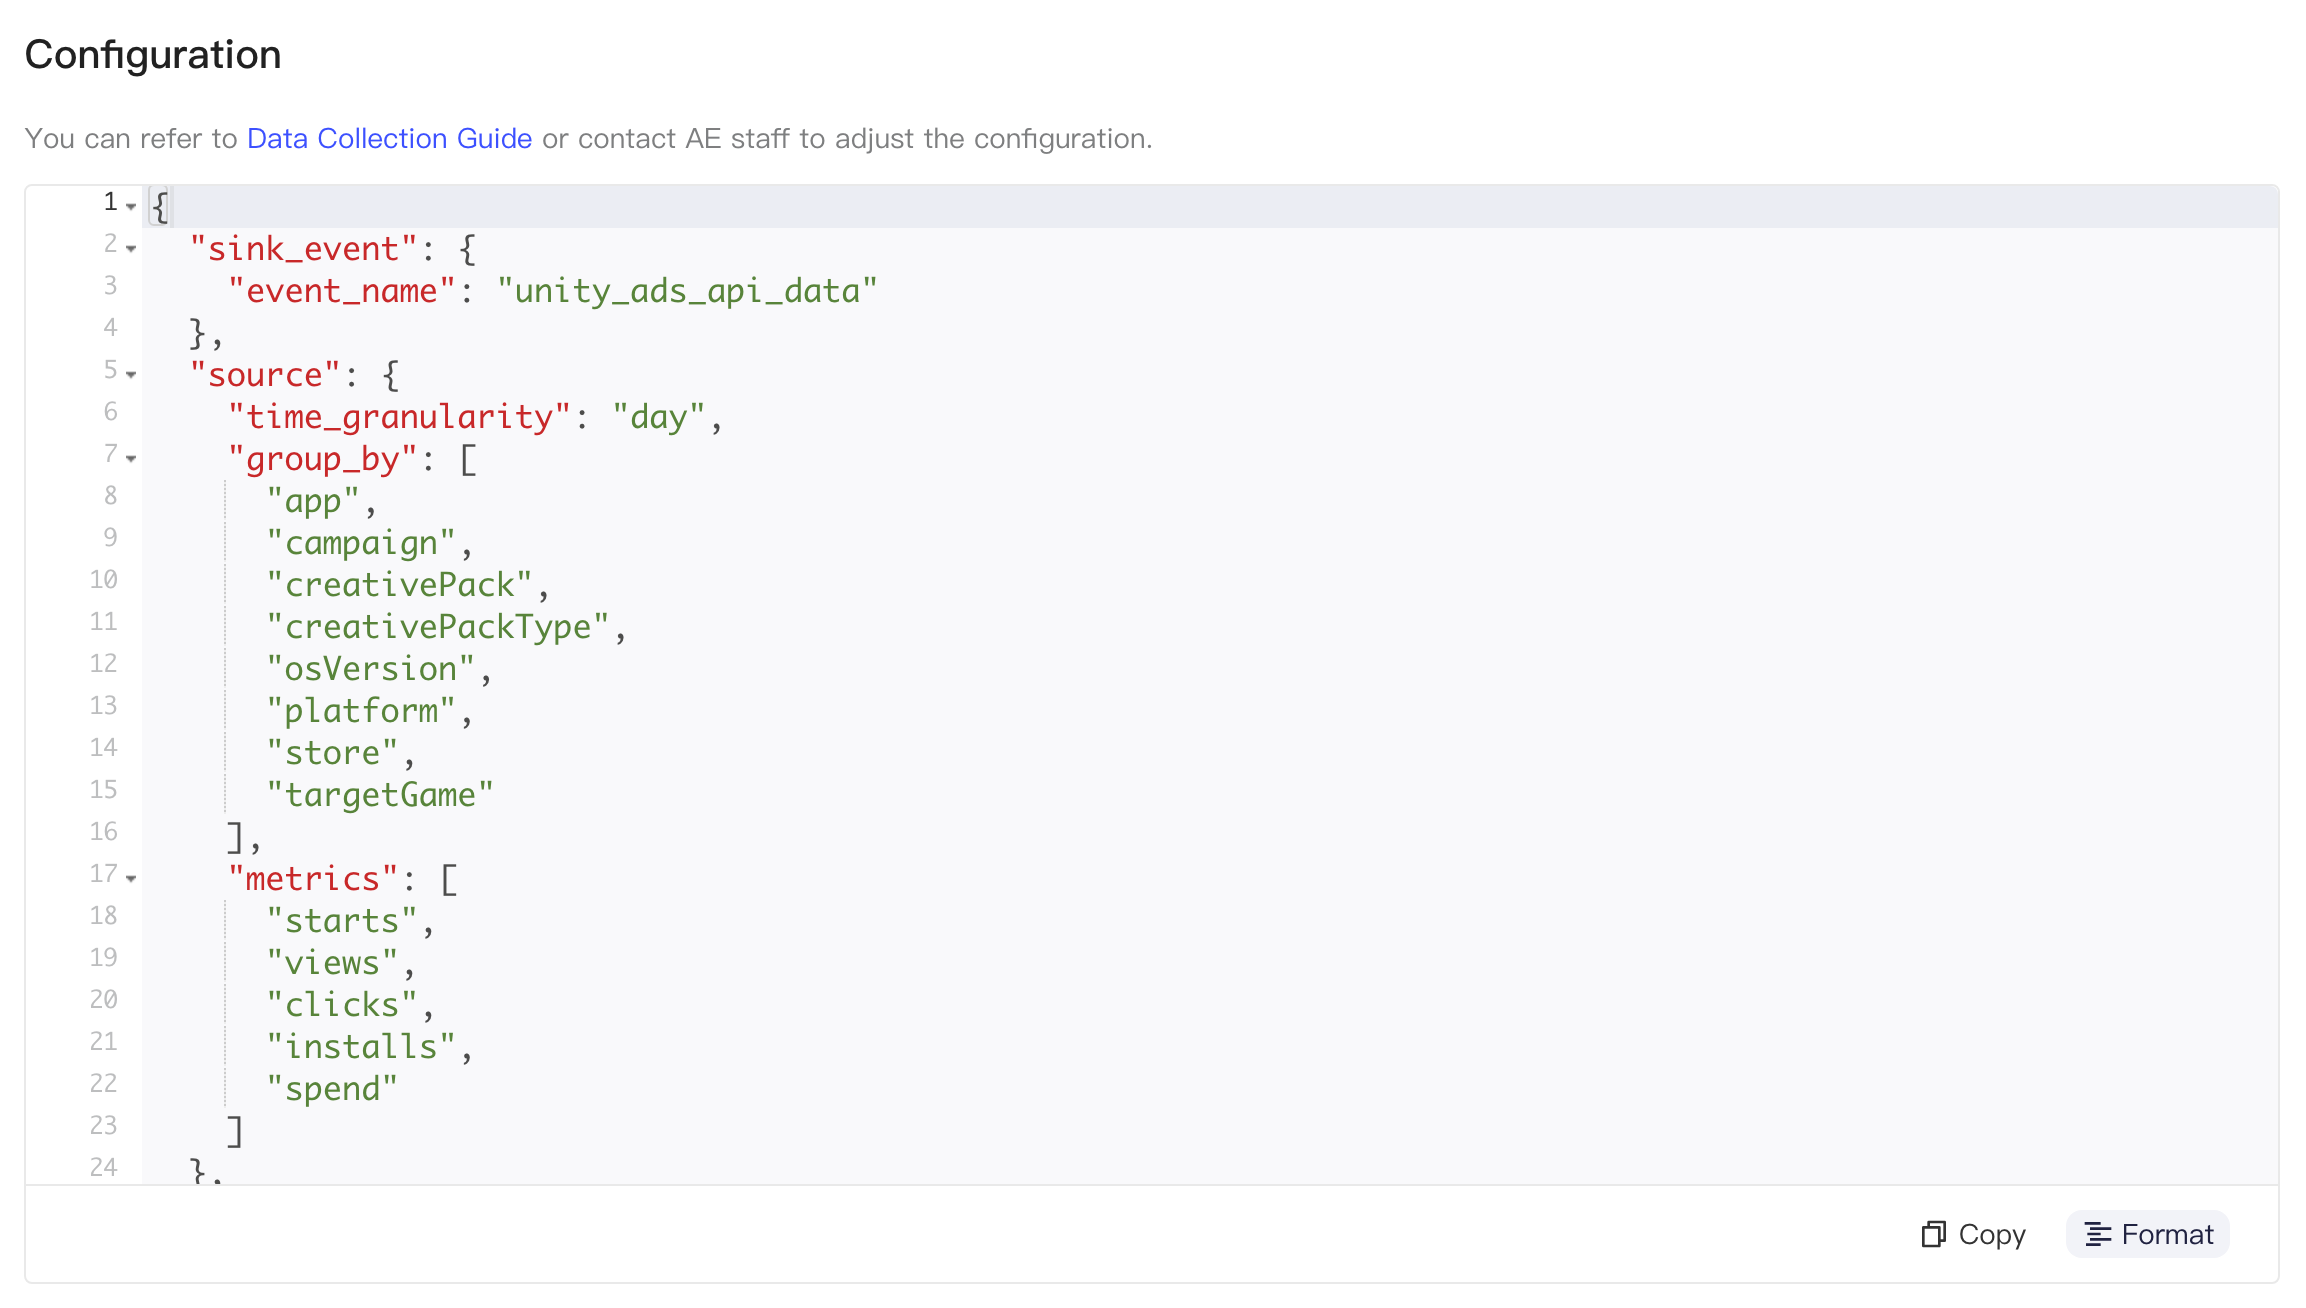This screenshot has width=2306, height=1308.
Task: Click the "group_by" key
Action: click(322, 459)
